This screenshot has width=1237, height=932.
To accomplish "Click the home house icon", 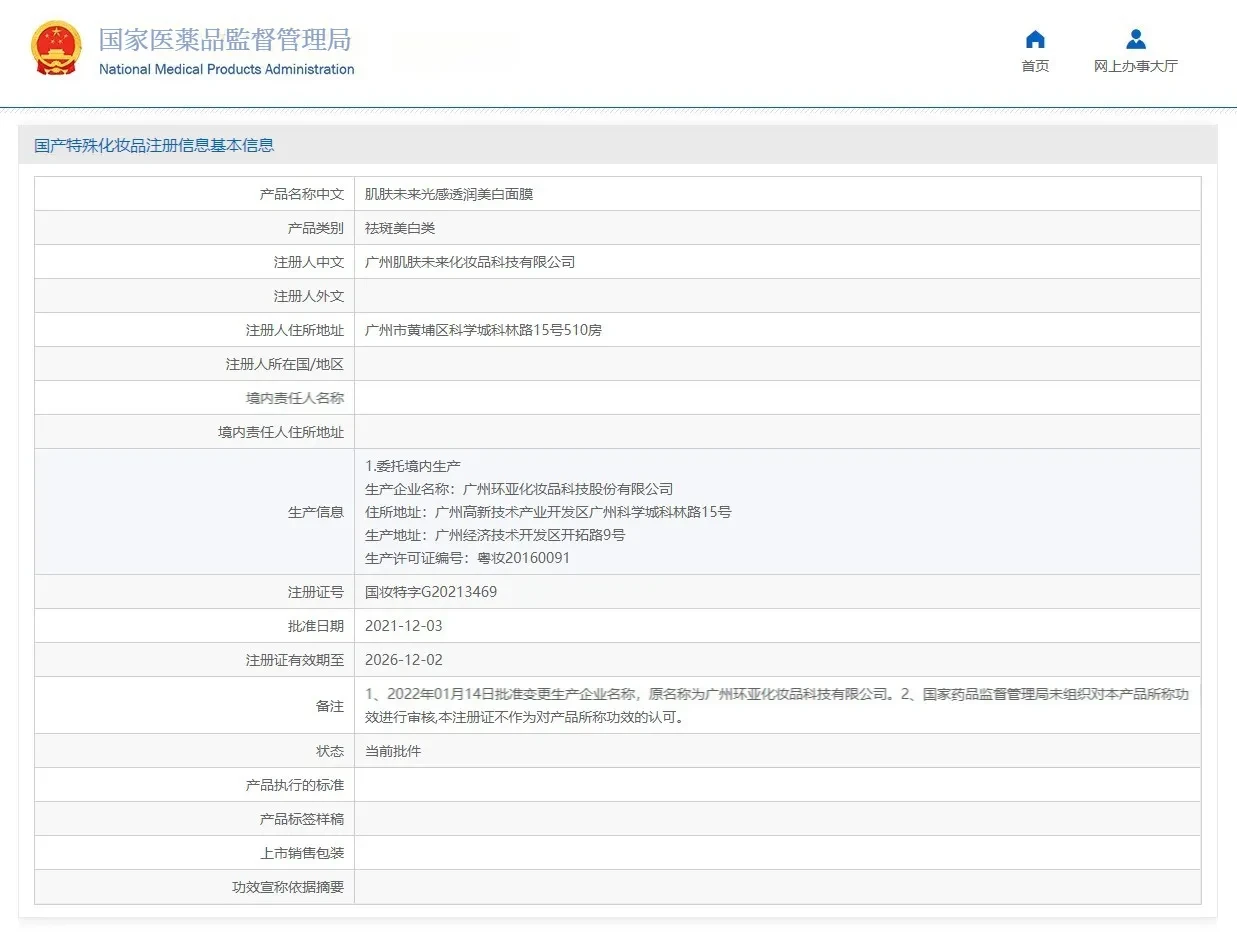I will click(1035, 40).
